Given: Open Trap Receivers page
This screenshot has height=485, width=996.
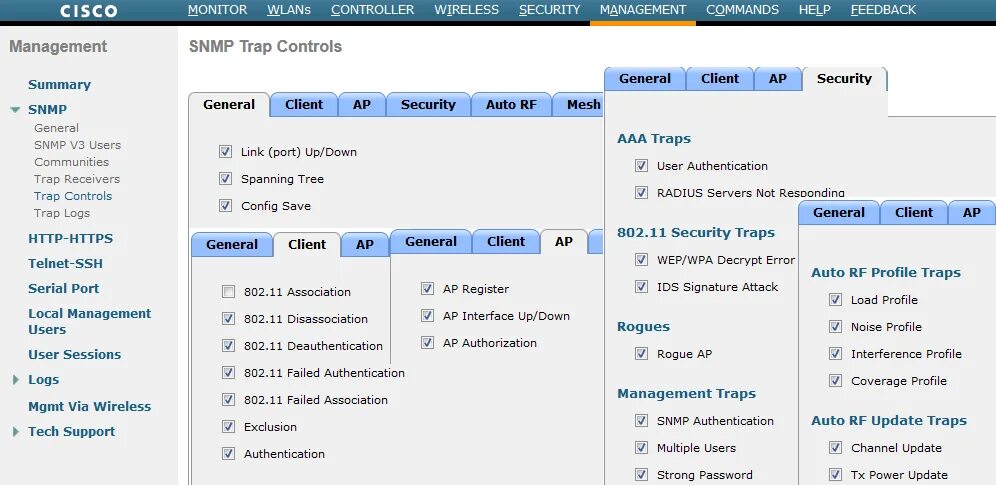Looking at the screenshot, I should click(x=77, y=179).
